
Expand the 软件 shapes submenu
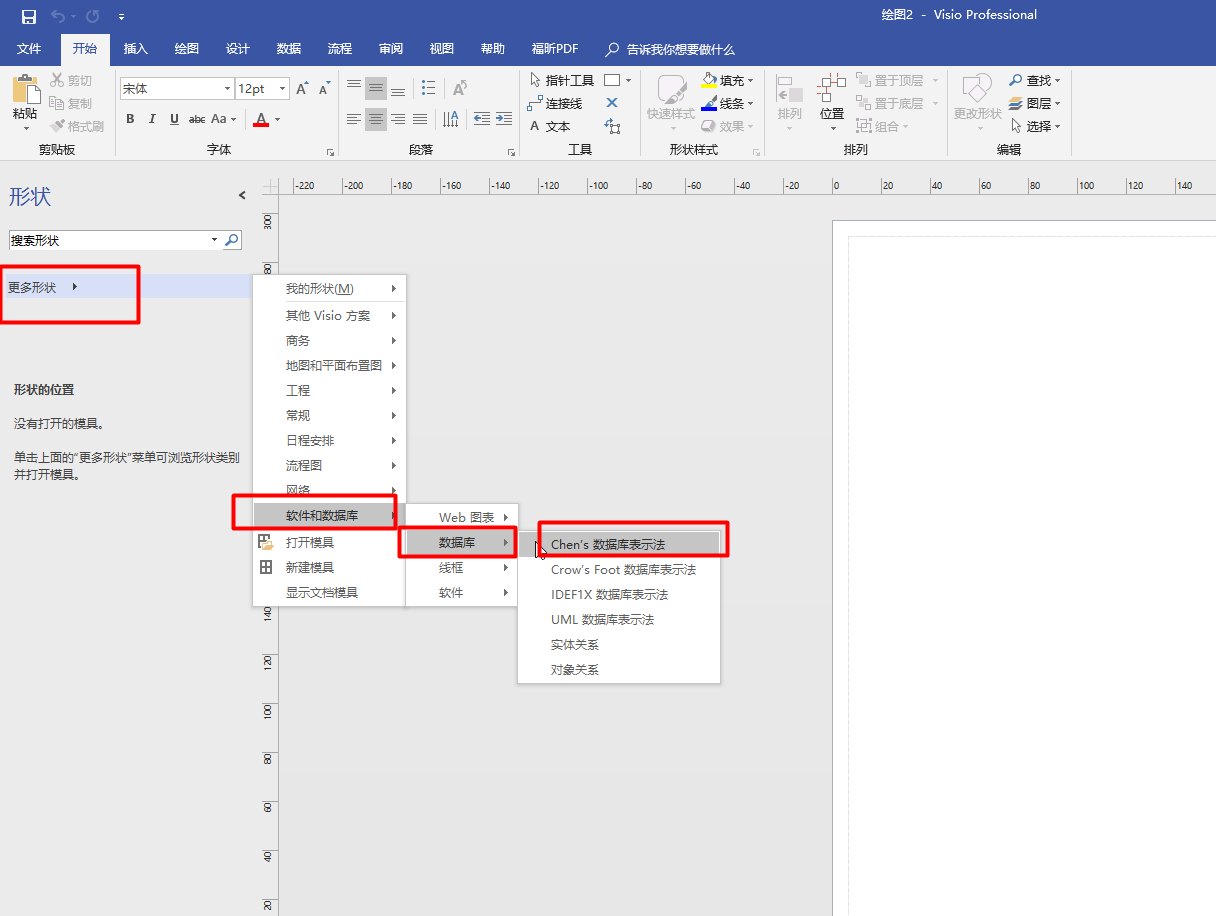click(450, 592)
